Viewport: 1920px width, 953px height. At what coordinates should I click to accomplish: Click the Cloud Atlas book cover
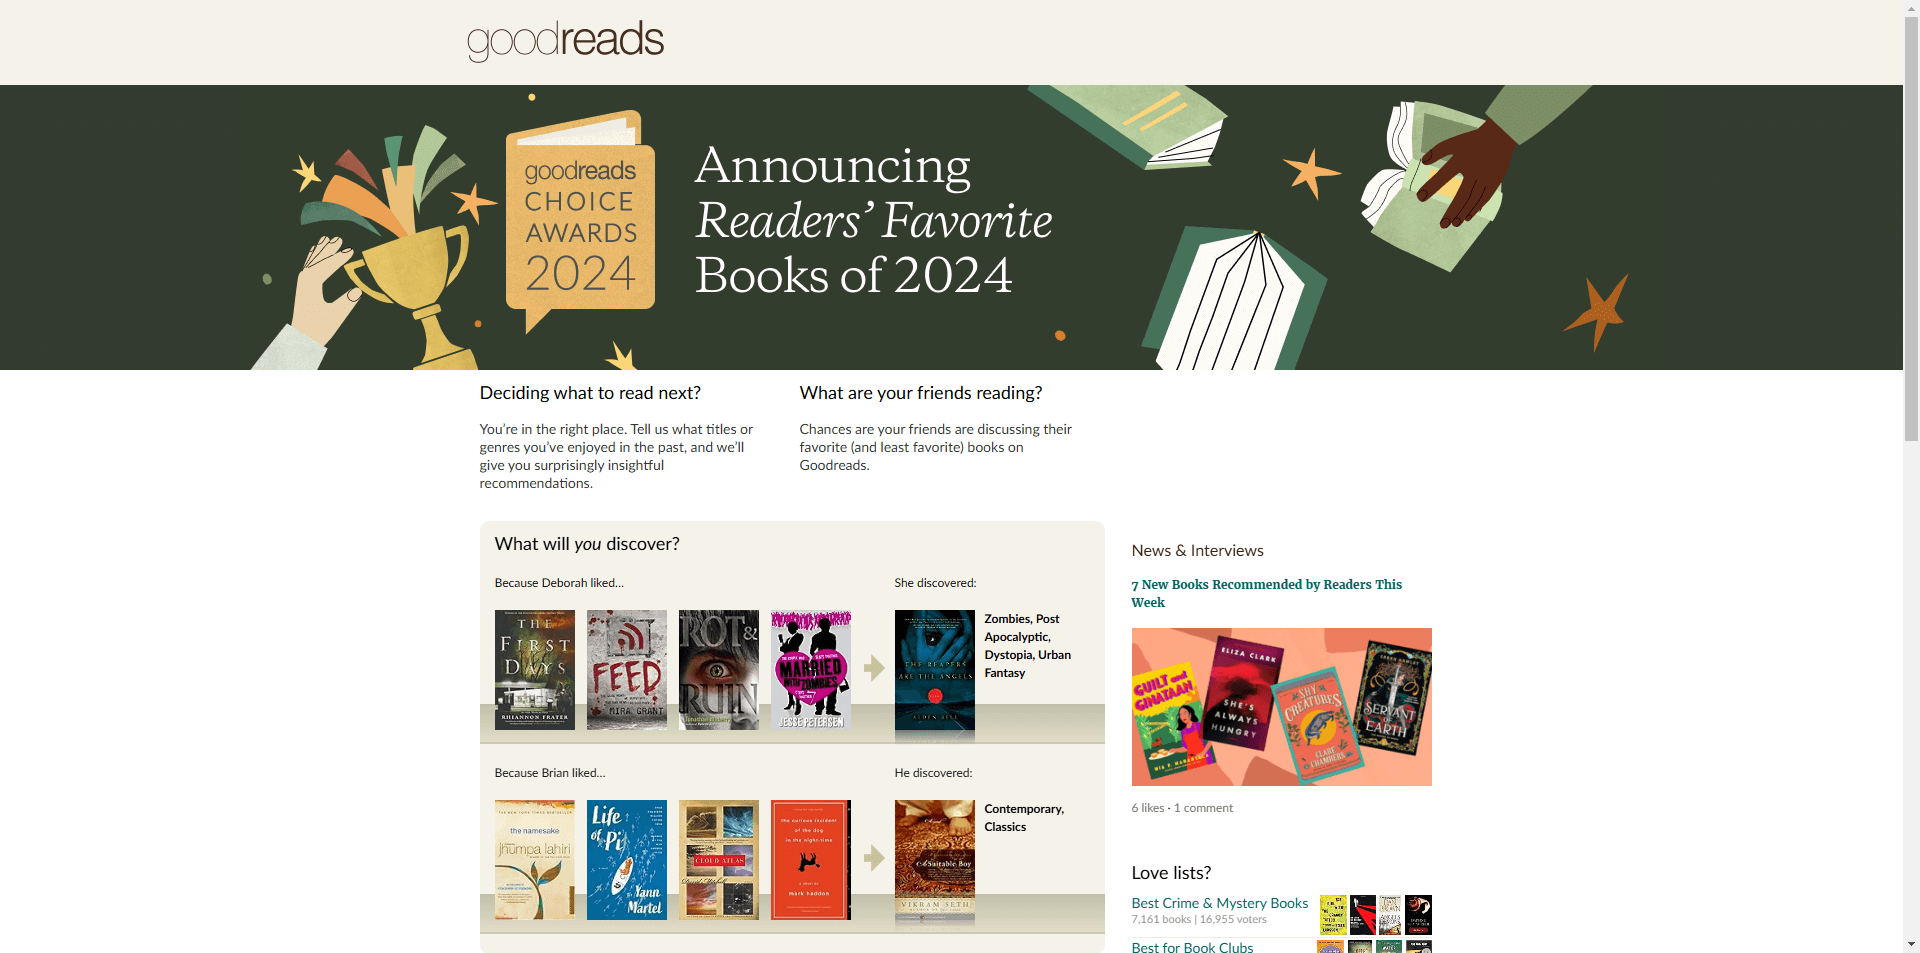tap(718, 860)
